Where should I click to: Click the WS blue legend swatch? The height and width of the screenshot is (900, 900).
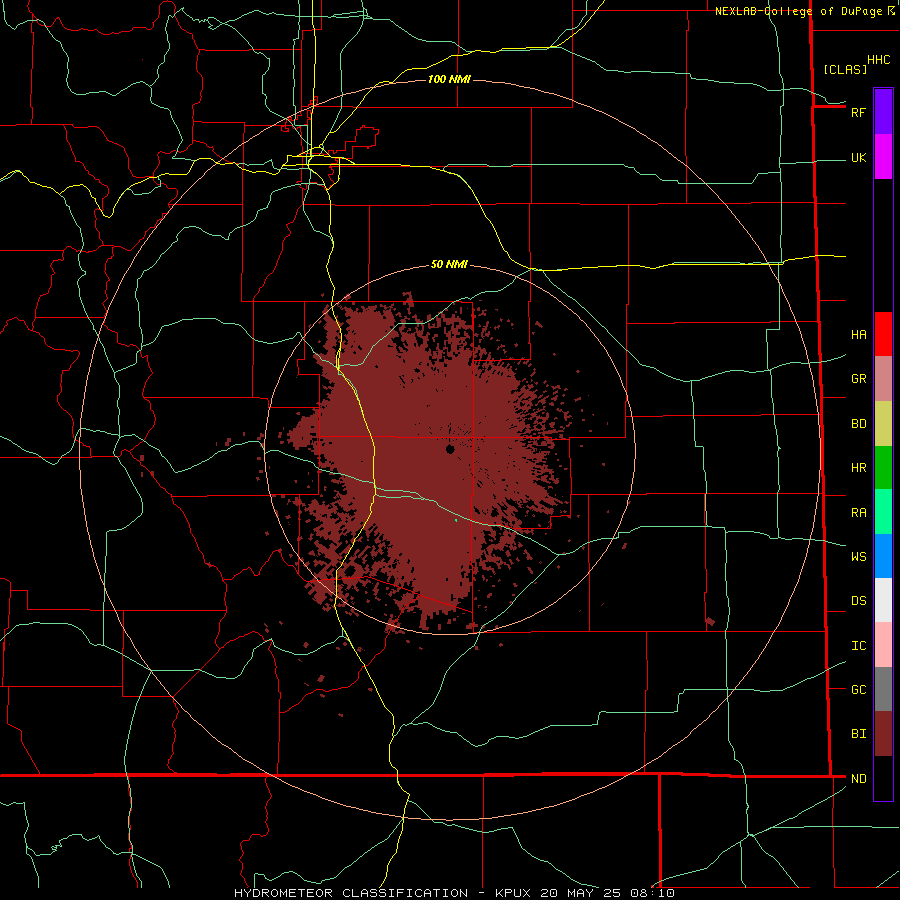click(x=883, y=556)
